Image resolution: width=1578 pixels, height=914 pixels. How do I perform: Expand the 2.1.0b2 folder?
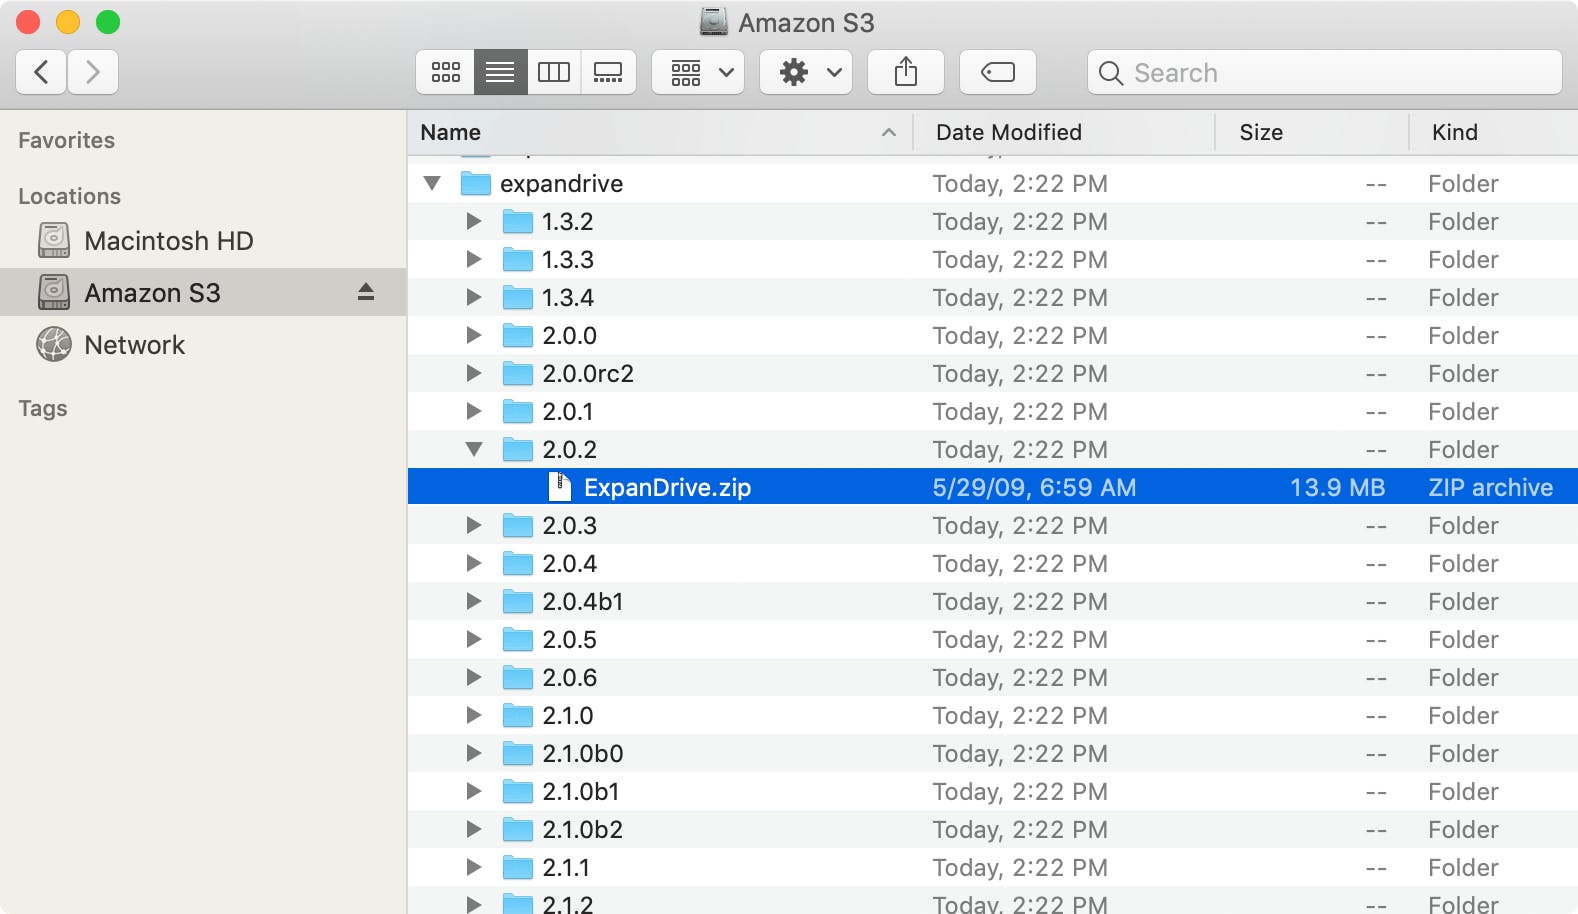pyautogui.click(x=474, y=829)
